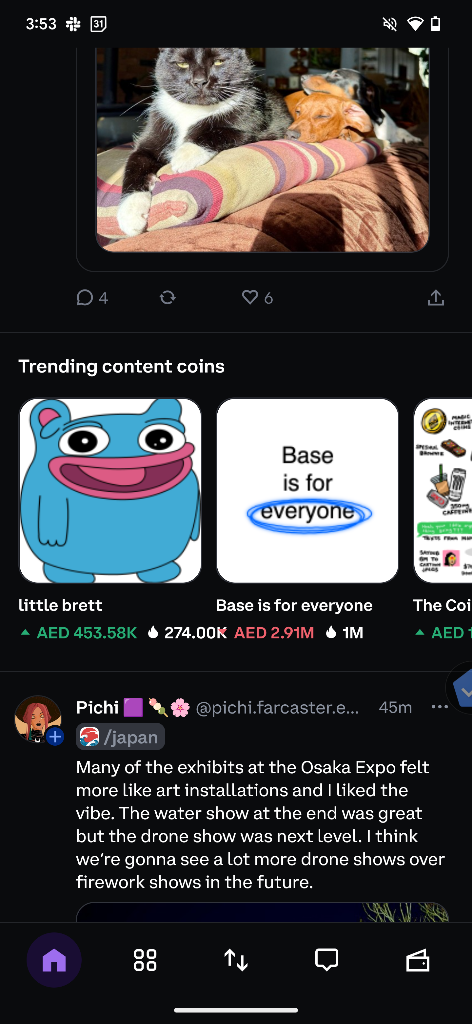Follow Pichi using the plus badge

tap(55, 737)
